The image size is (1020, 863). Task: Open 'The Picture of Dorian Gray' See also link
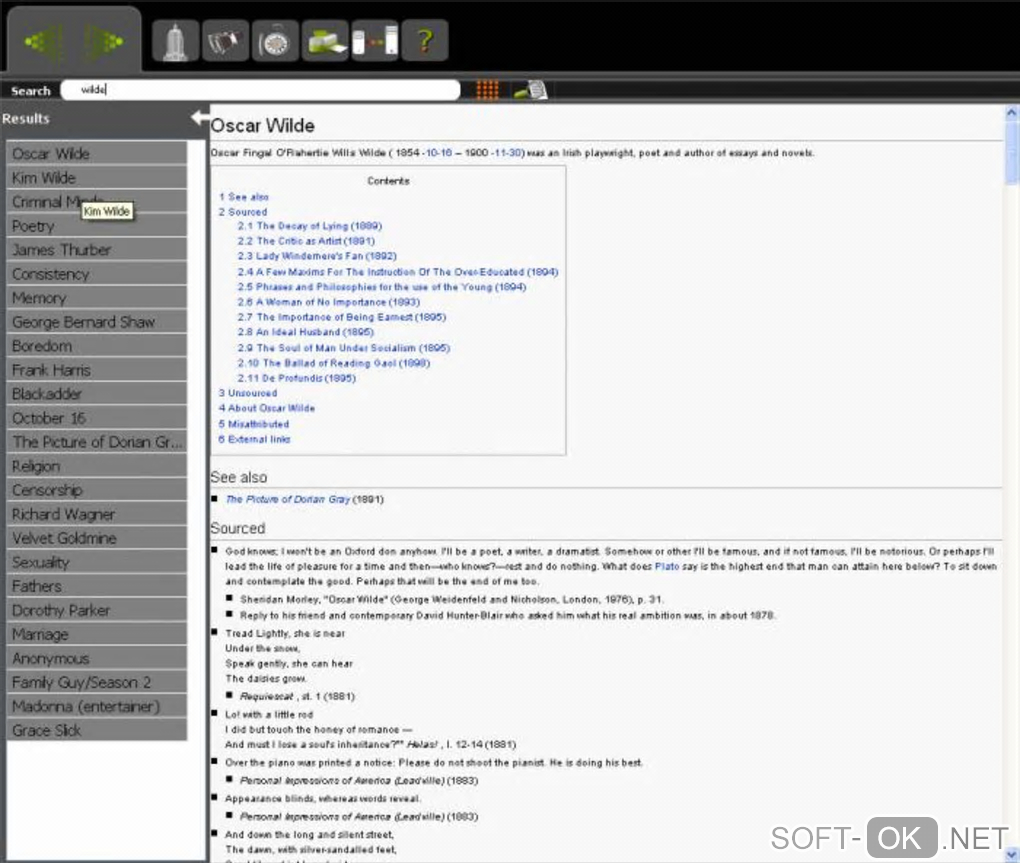click(x=288, y=499)
